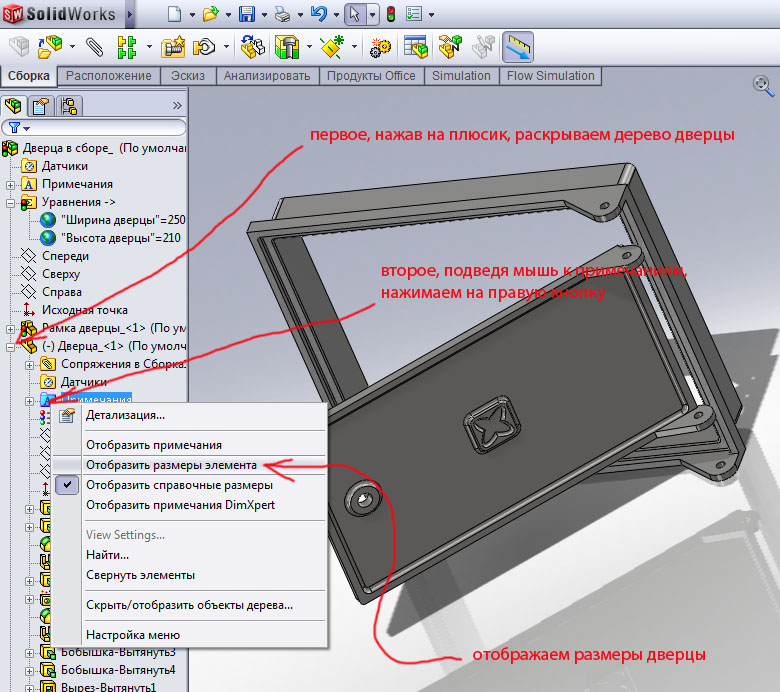Click the Undo arrow icon

tap(319, 15)
